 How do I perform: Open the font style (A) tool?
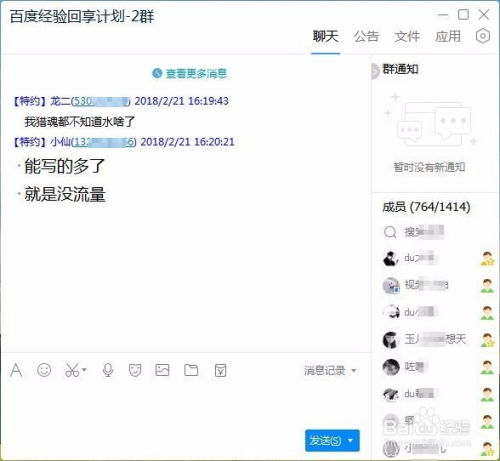coord(16,370)
